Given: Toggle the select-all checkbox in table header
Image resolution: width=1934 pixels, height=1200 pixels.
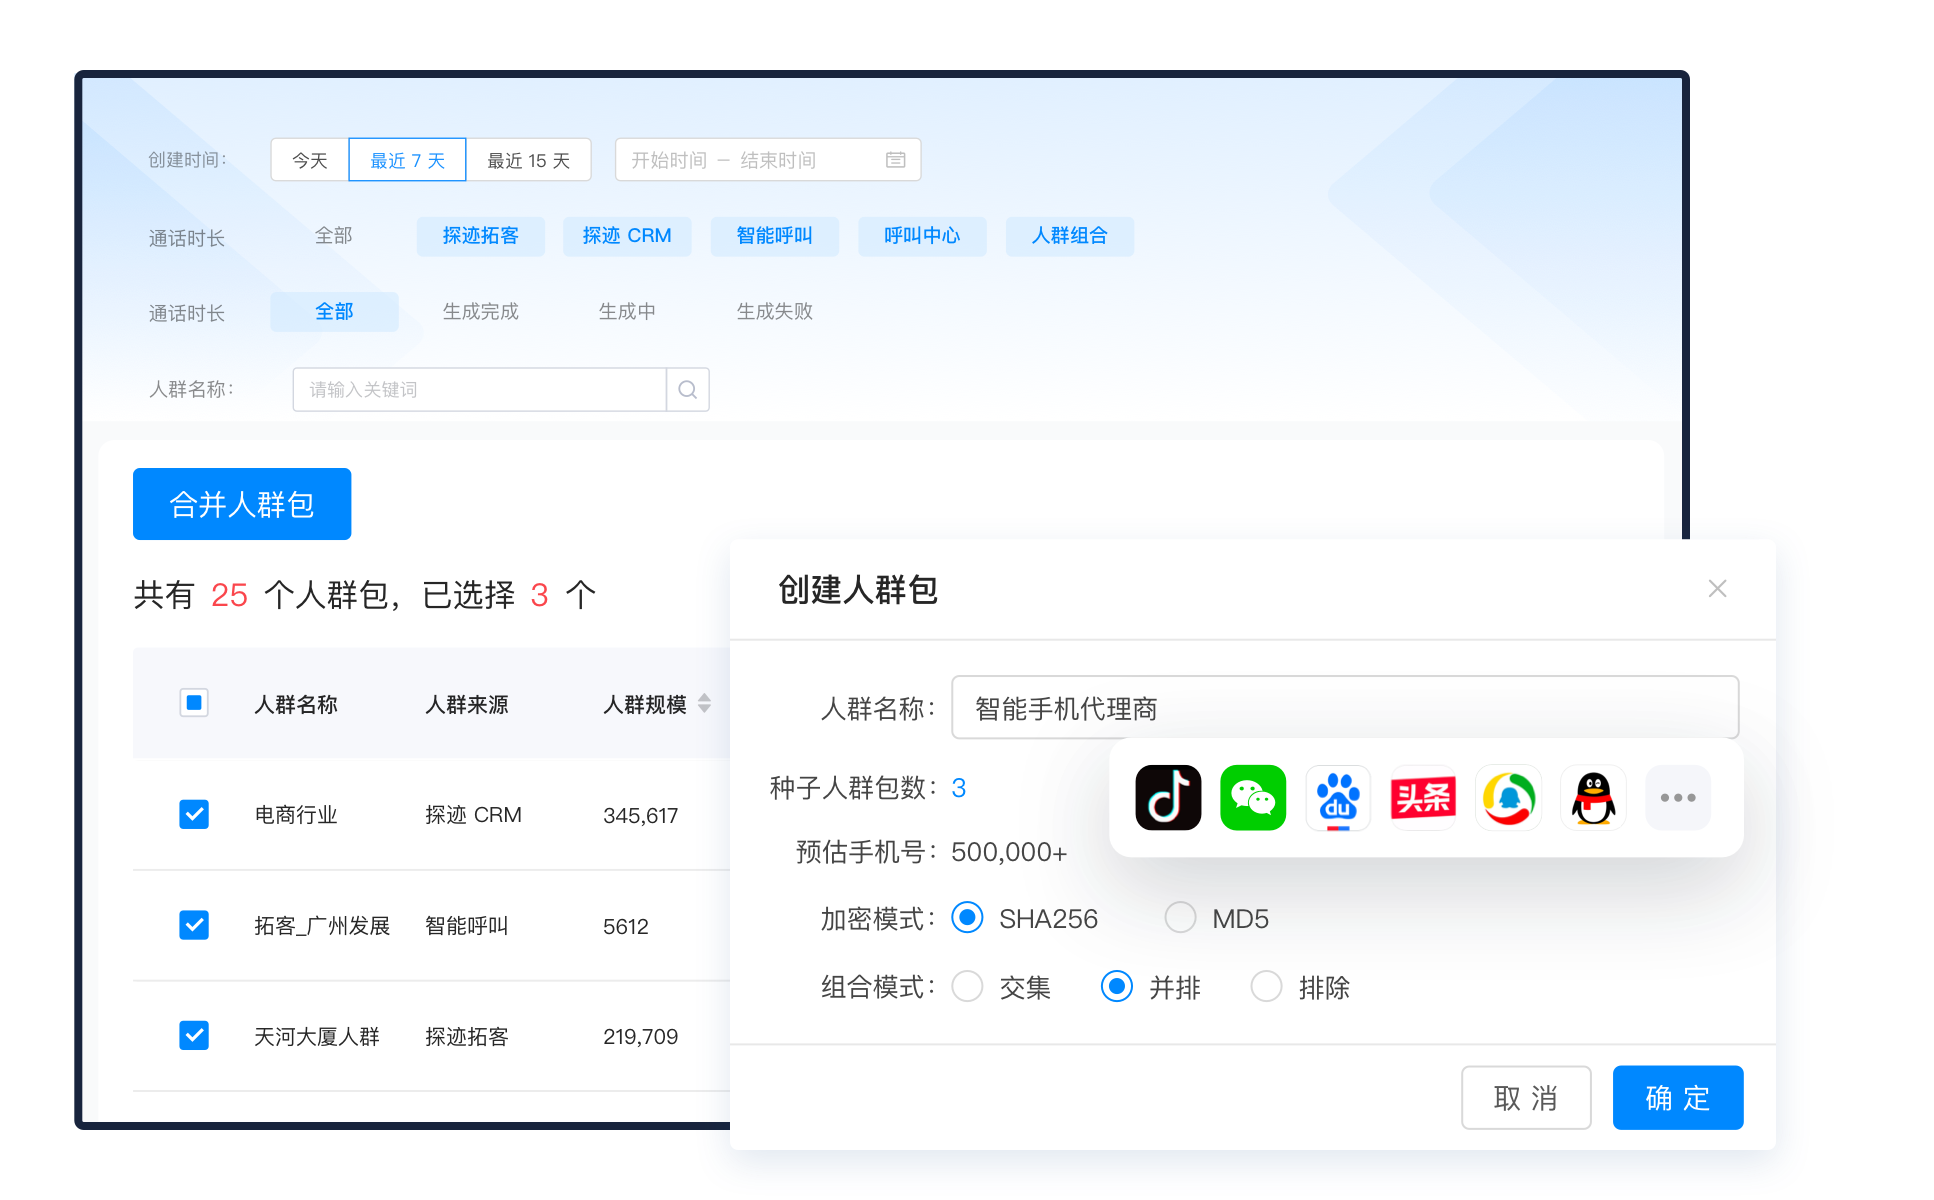Looking at the screenshot, I should coord(194,704).
